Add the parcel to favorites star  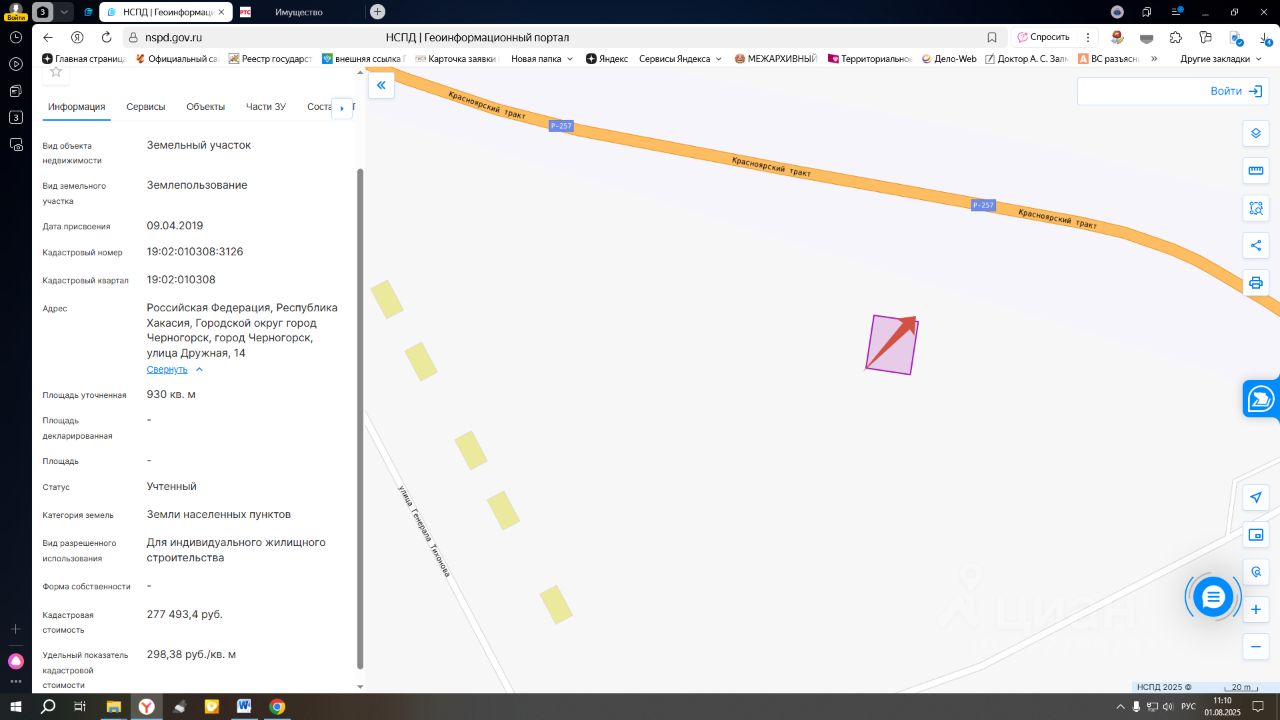click(x=56, y=71)
